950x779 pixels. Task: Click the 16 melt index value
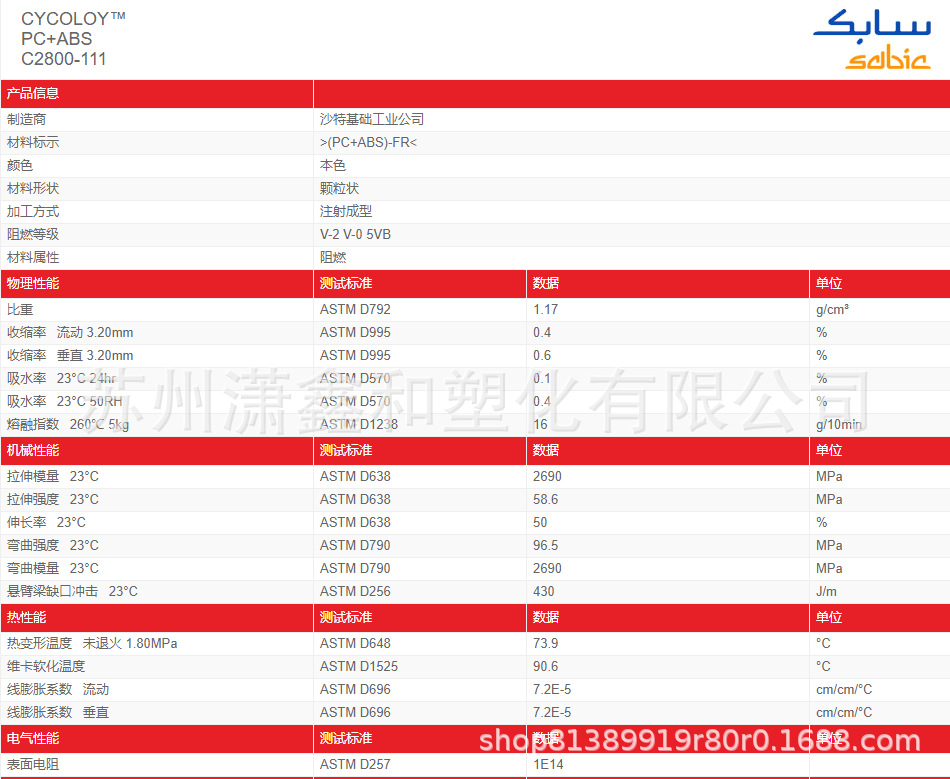pyautogui.click(x=540, y=425)
